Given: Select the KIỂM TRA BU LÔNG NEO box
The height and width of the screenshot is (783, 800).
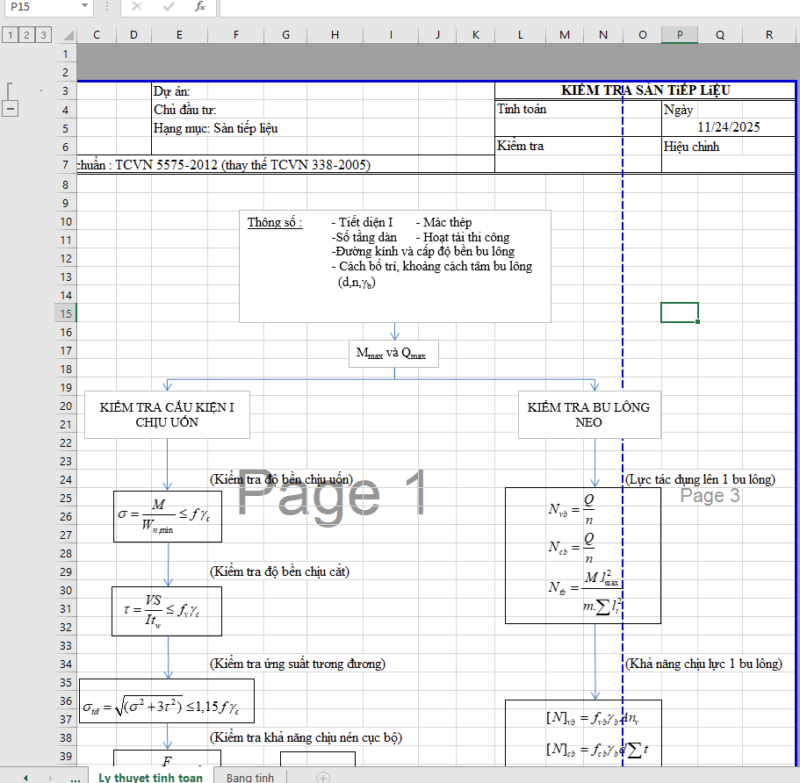Looking at the screenshot, I should (x=589, y=415).
